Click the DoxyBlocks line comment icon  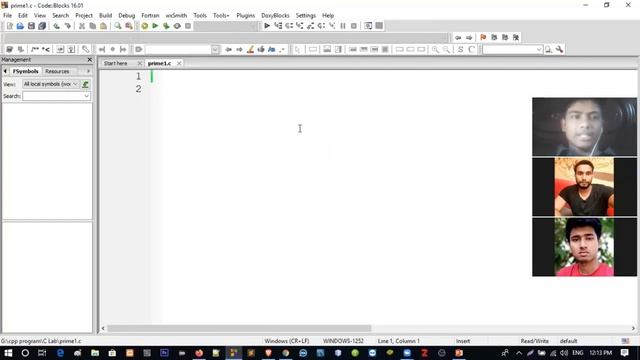tap(46, 49)
